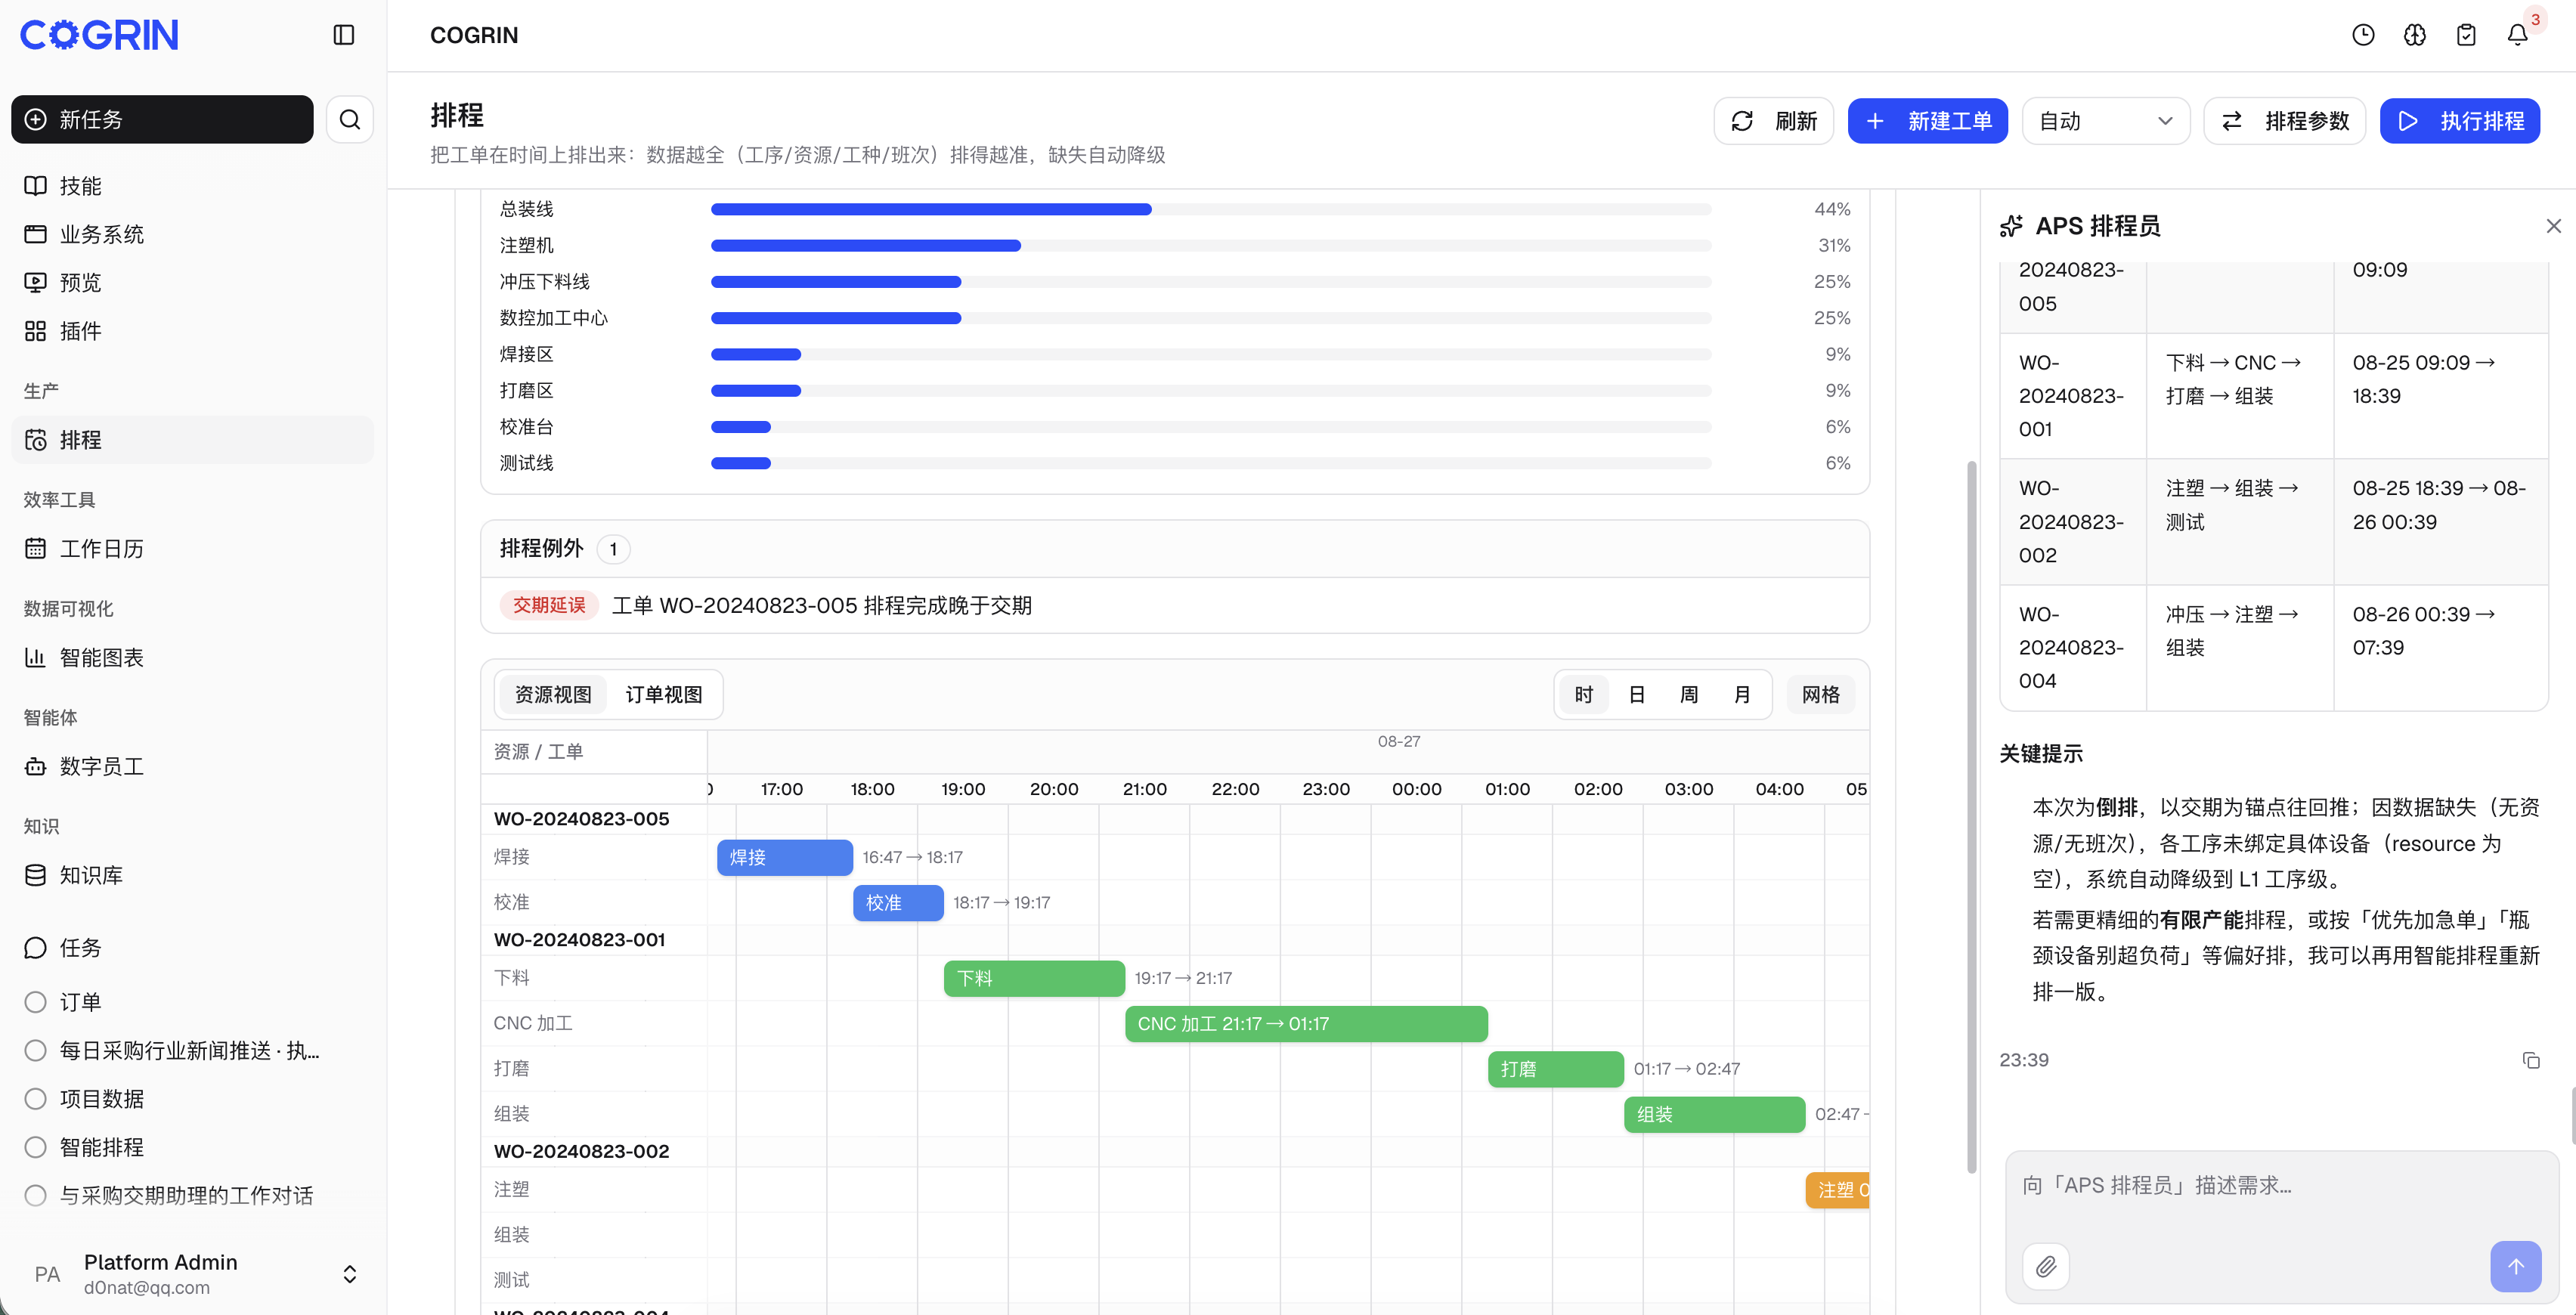Open 技能 from sidebar
Screen dimensions: 2576x1315
[x=193, y=186]
